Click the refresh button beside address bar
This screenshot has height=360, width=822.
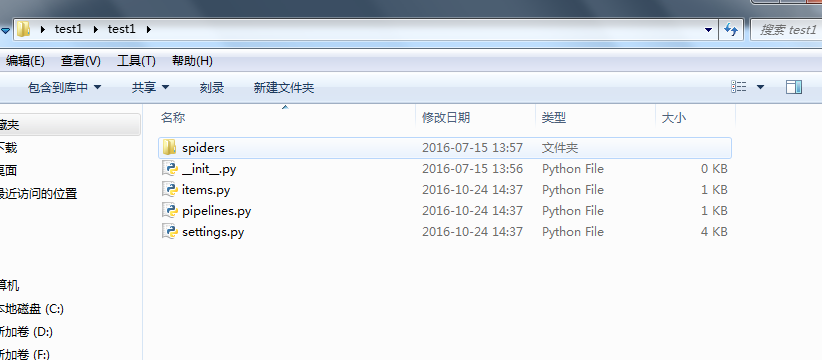pyautogui.click(x=731, y=29)
